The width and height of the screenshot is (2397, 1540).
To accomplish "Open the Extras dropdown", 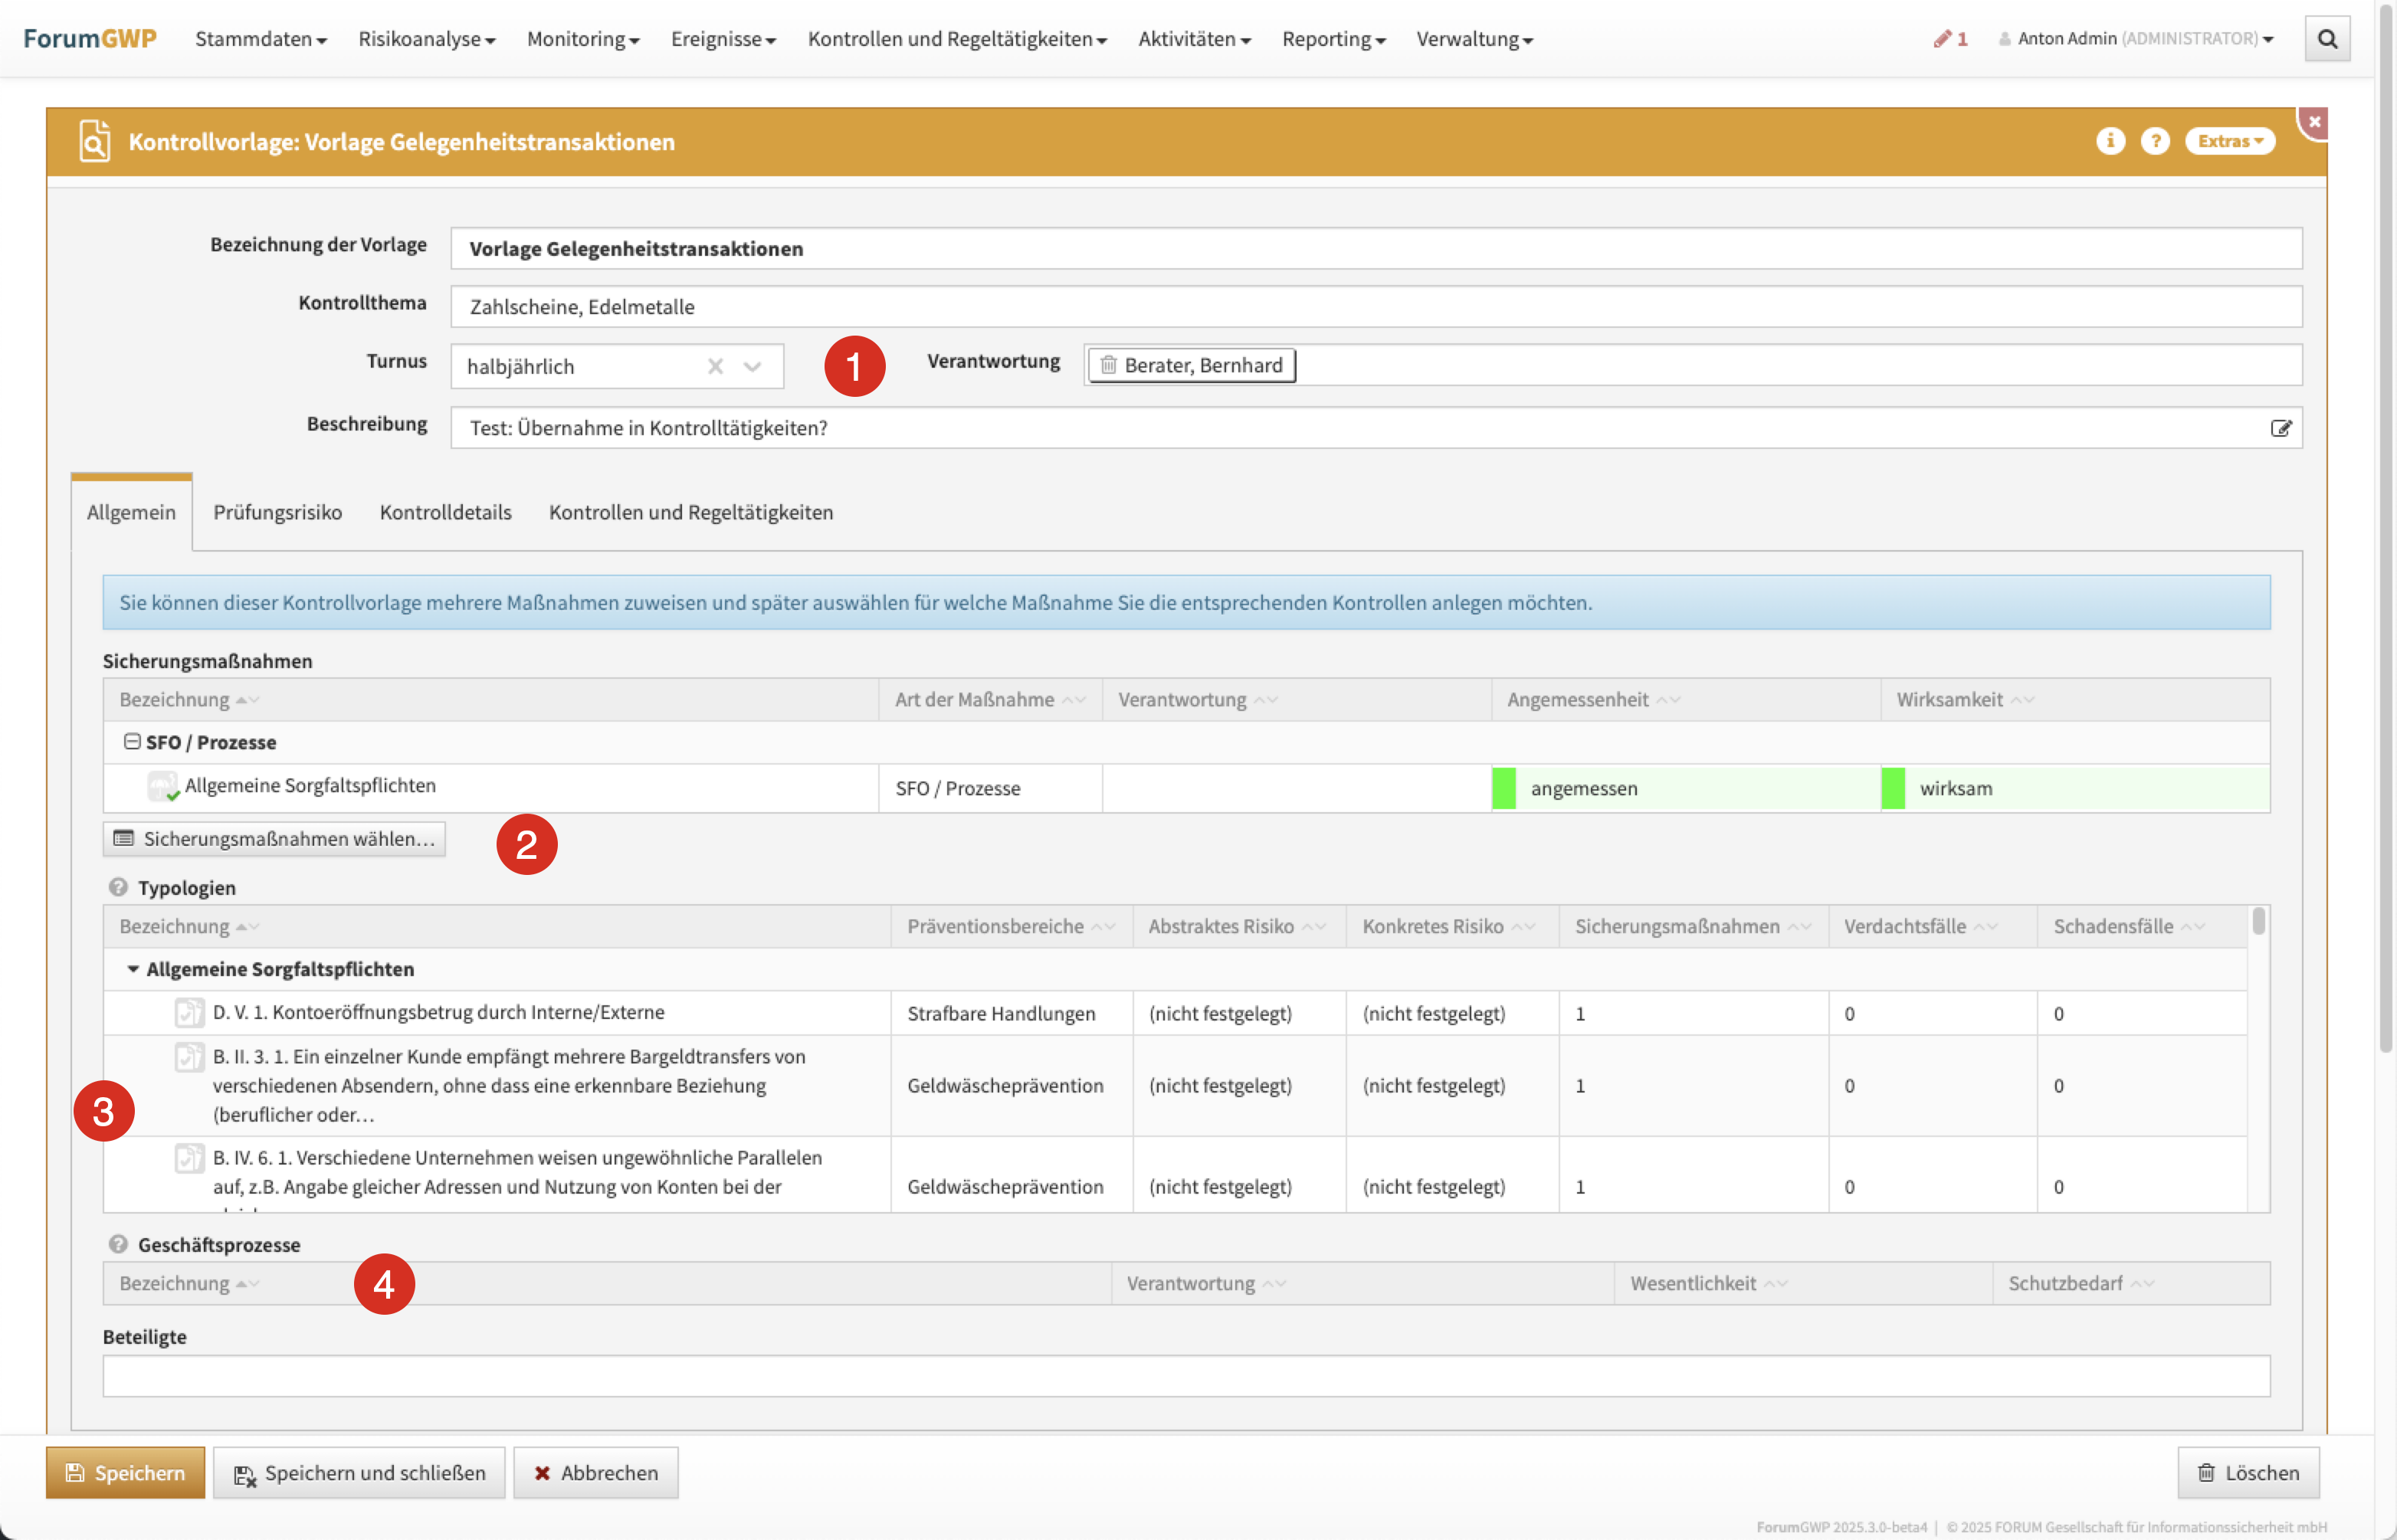I will [x=2229, y=141].
